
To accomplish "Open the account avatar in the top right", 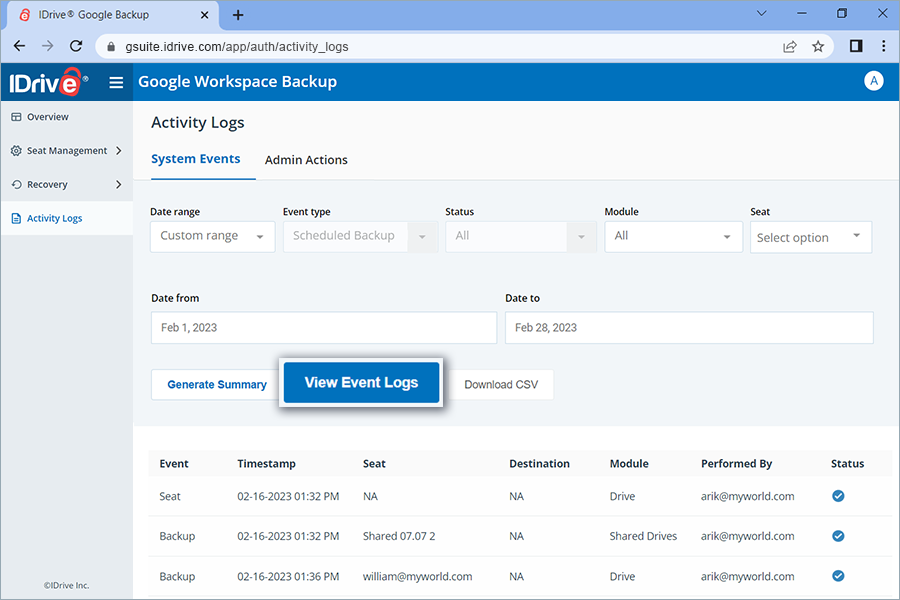I will [874, 81].
